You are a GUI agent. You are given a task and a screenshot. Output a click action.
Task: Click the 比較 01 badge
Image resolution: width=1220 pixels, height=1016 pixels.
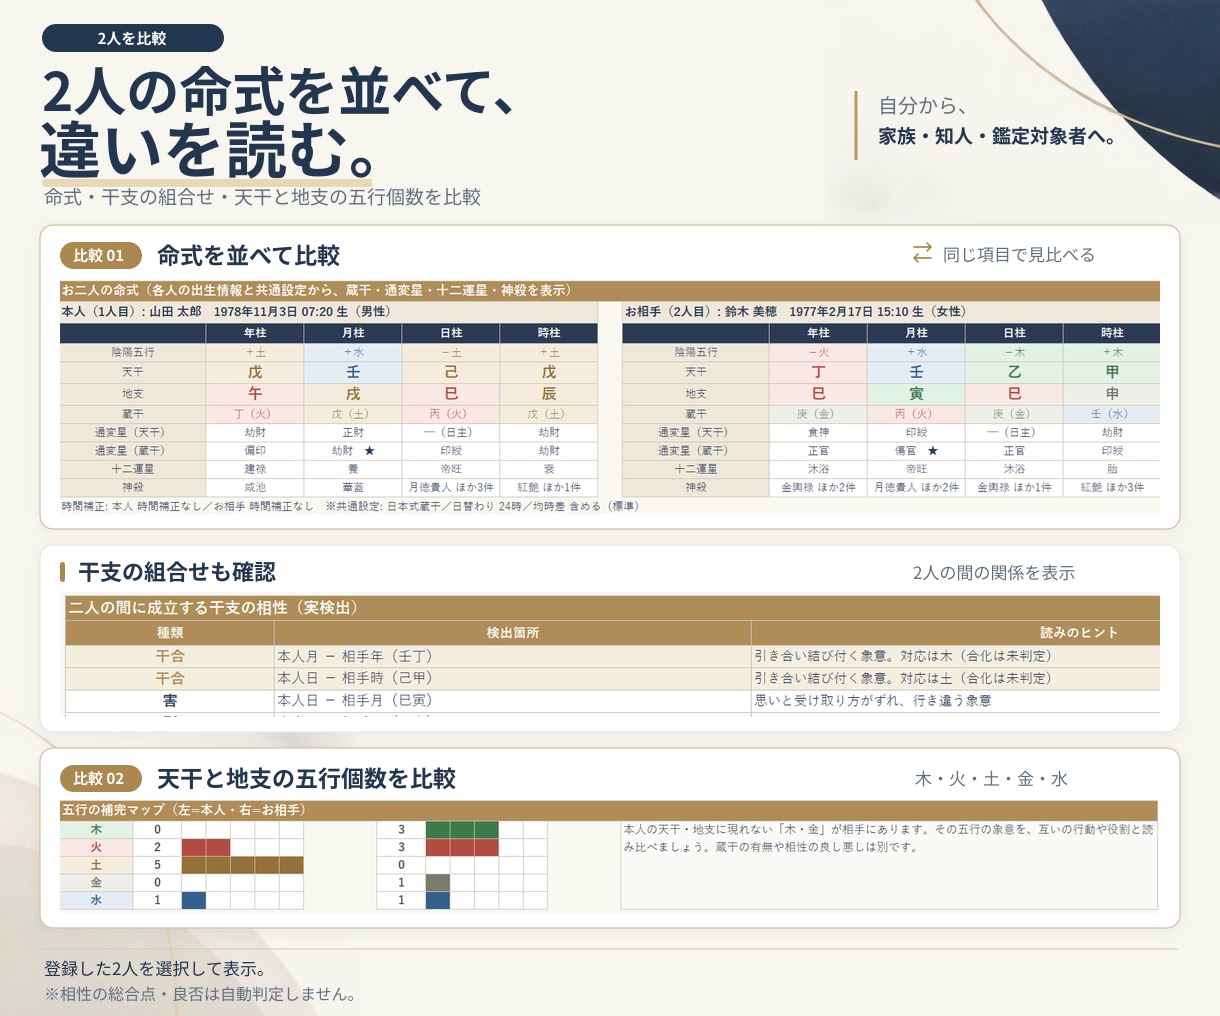click(100, 256)
